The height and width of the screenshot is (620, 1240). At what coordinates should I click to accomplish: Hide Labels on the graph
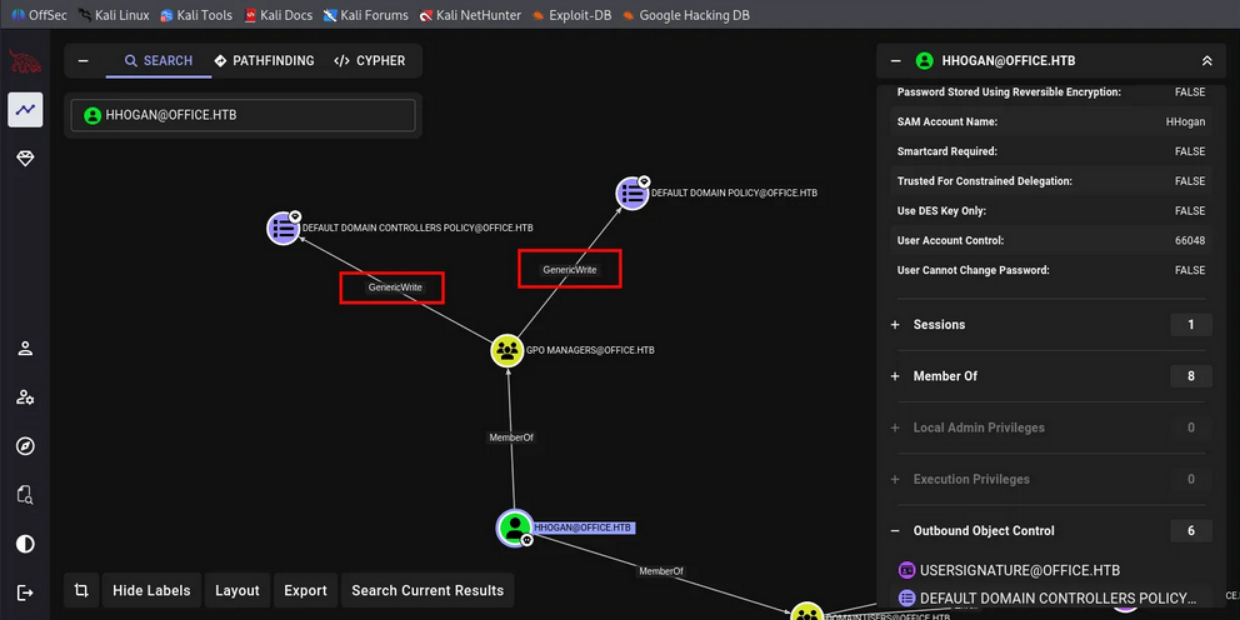coord(151,591)
